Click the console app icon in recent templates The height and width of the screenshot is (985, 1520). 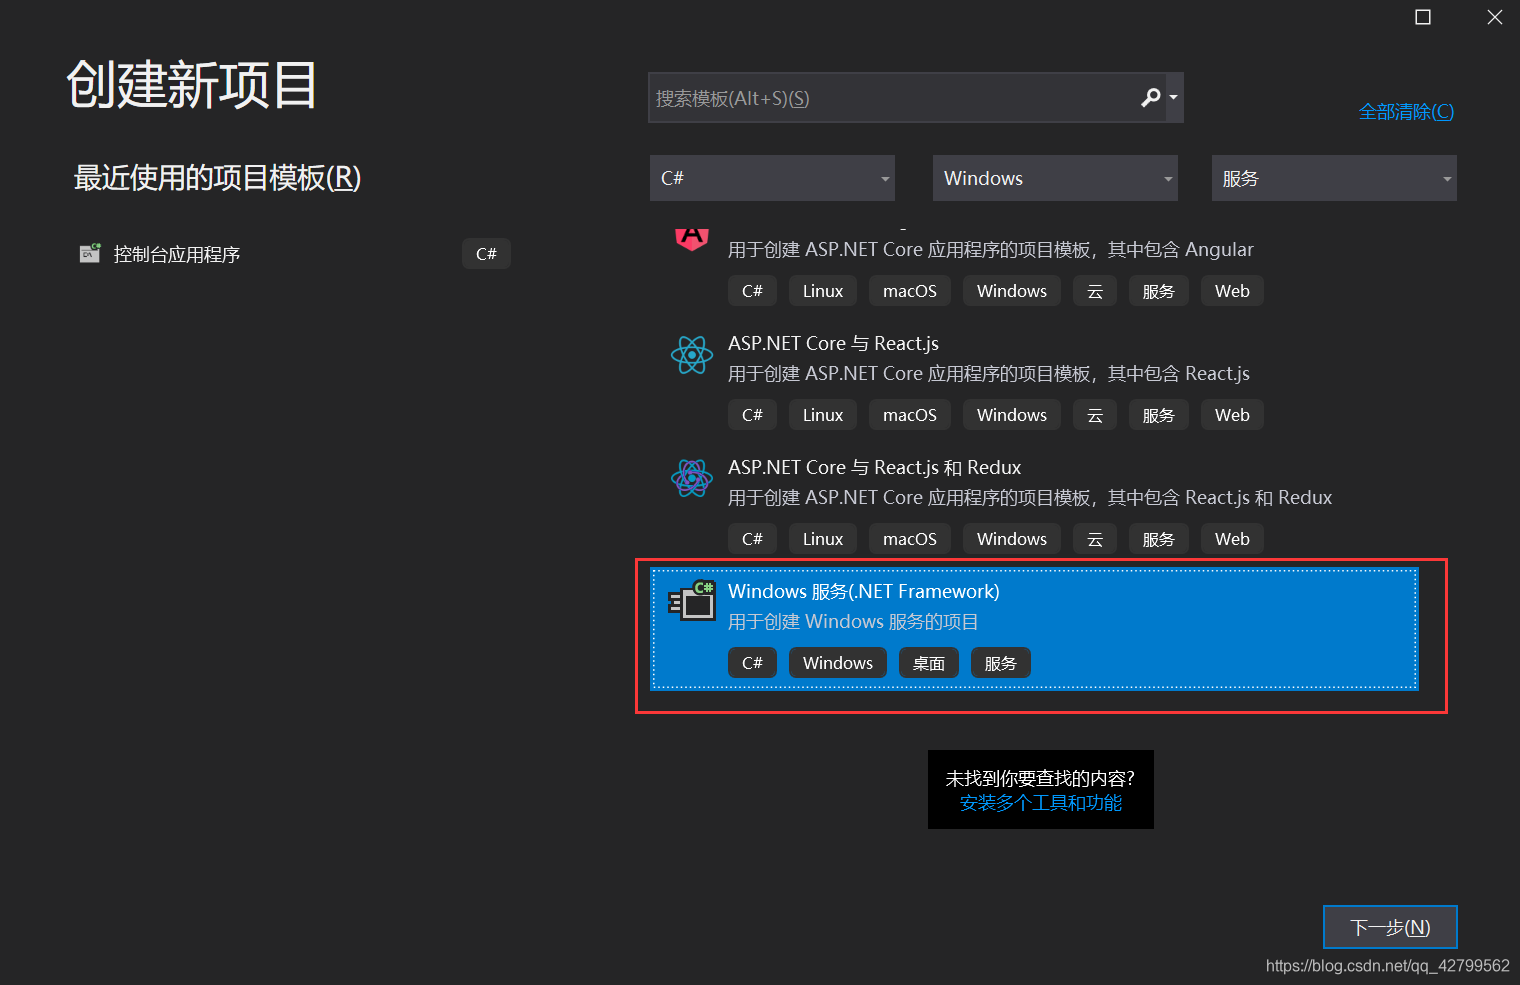click(90, 253)
